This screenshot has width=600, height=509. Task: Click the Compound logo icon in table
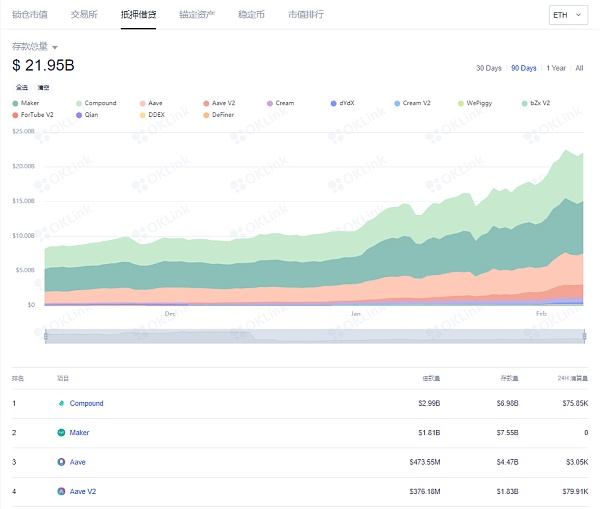point(61,404)
